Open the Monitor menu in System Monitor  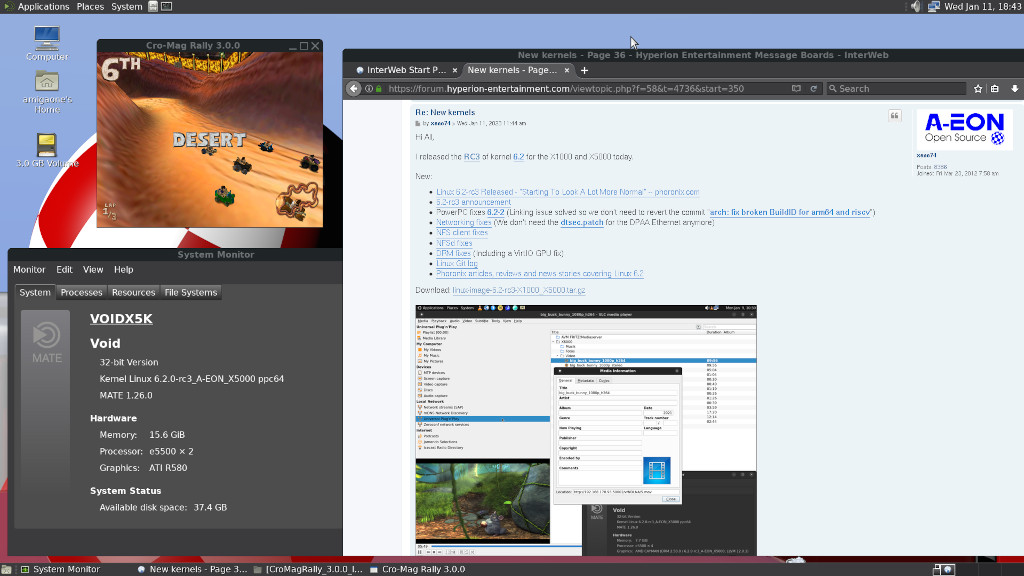[29, 269]
